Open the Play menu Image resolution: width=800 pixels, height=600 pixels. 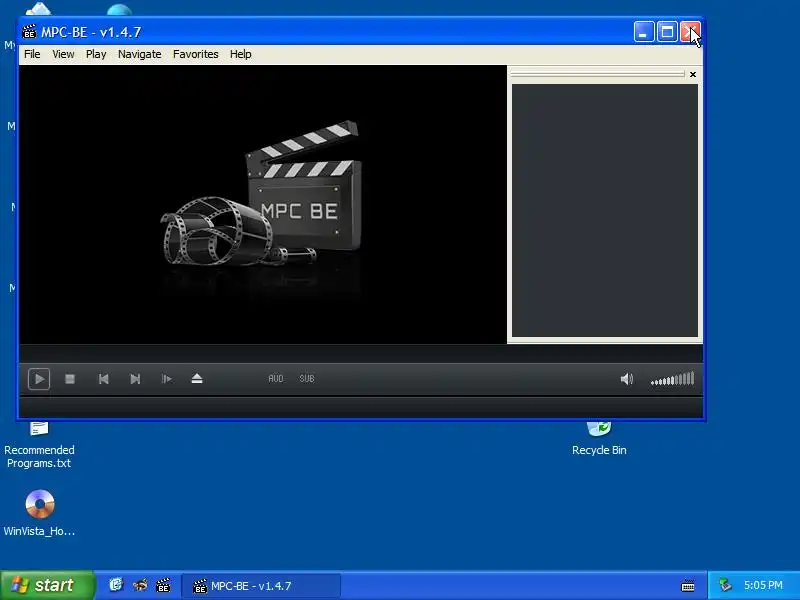click(96, 54)
